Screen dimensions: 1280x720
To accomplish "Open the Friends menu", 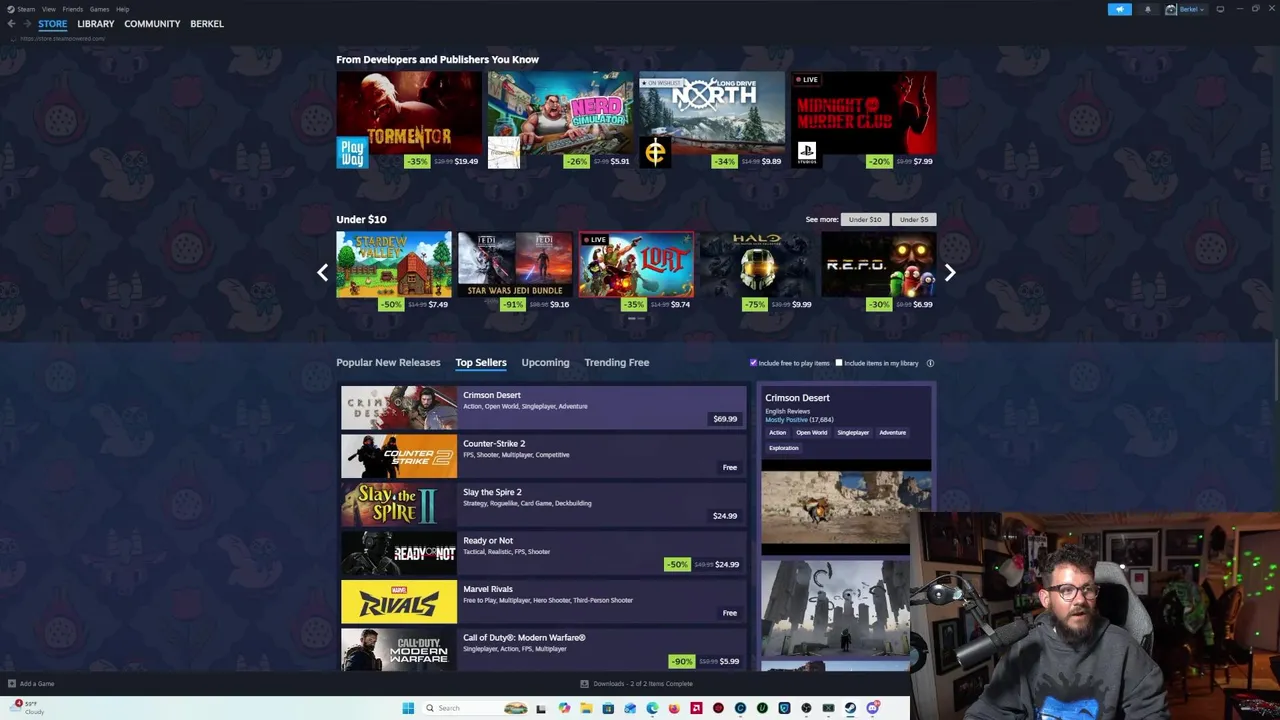I will coord(73,9).
